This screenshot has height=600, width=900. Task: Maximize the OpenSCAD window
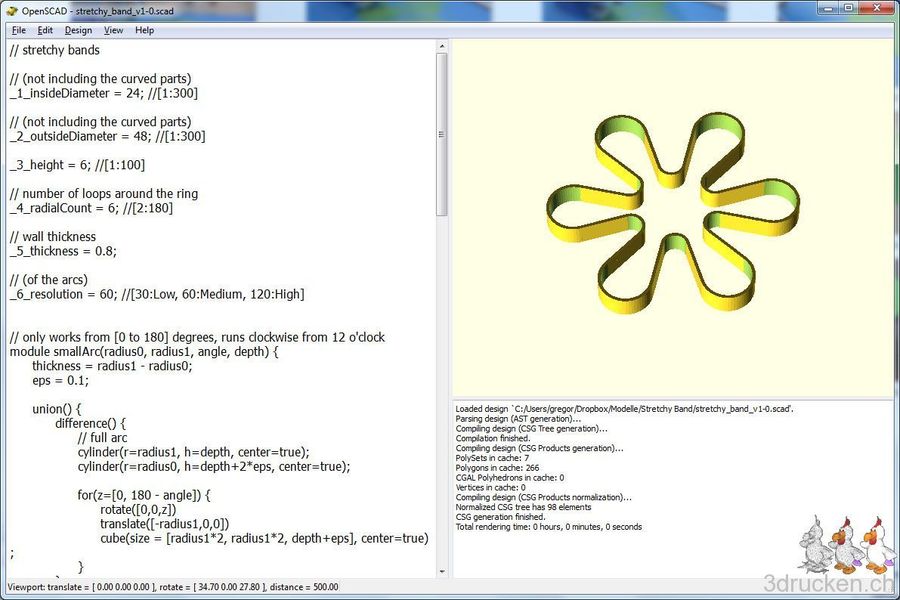(x=848, y=8)
